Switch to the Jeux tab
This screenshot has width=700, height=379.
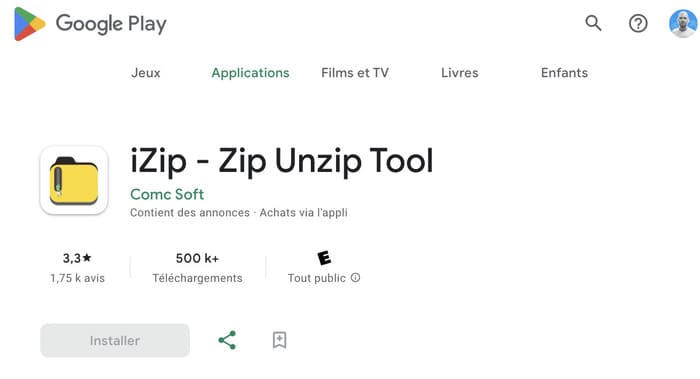[146, 73]
